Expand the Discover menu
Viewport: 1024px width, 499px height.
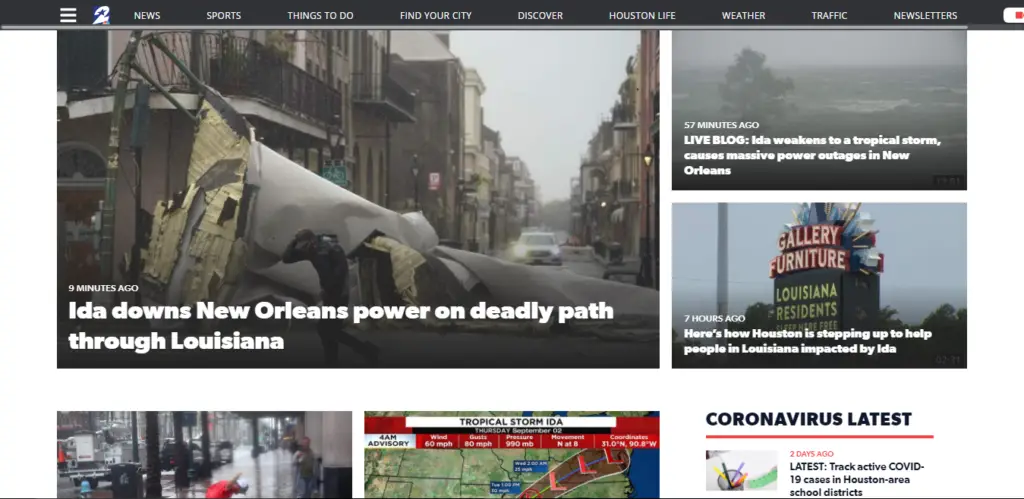point(540,16)
